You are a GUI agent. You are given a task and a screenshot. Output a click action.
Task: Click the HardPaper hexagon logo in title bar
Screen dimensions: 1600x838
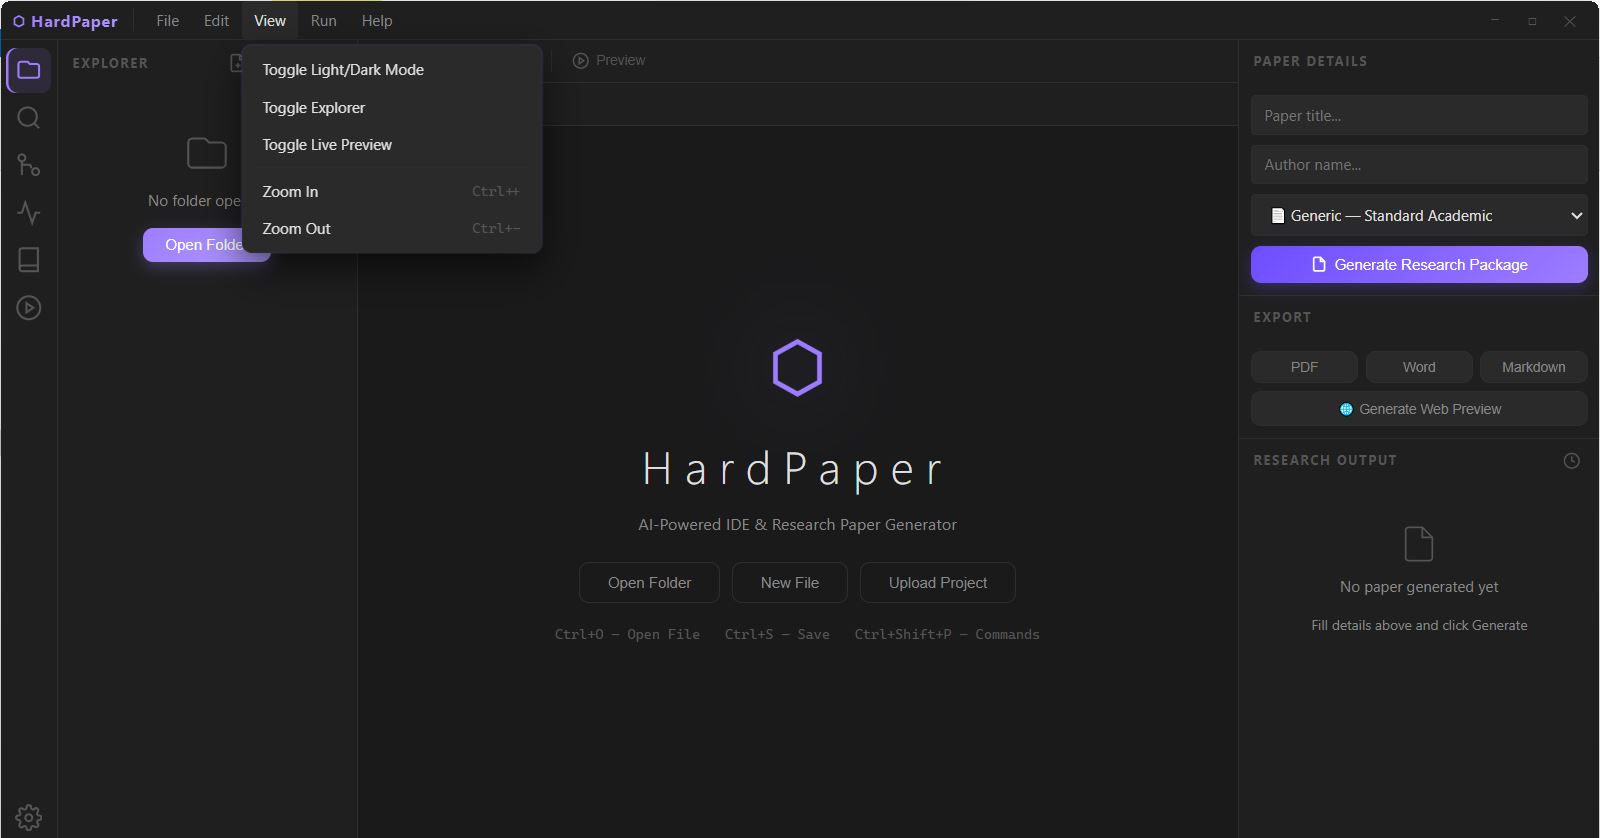pyautogui.click(x=18, y=21)
